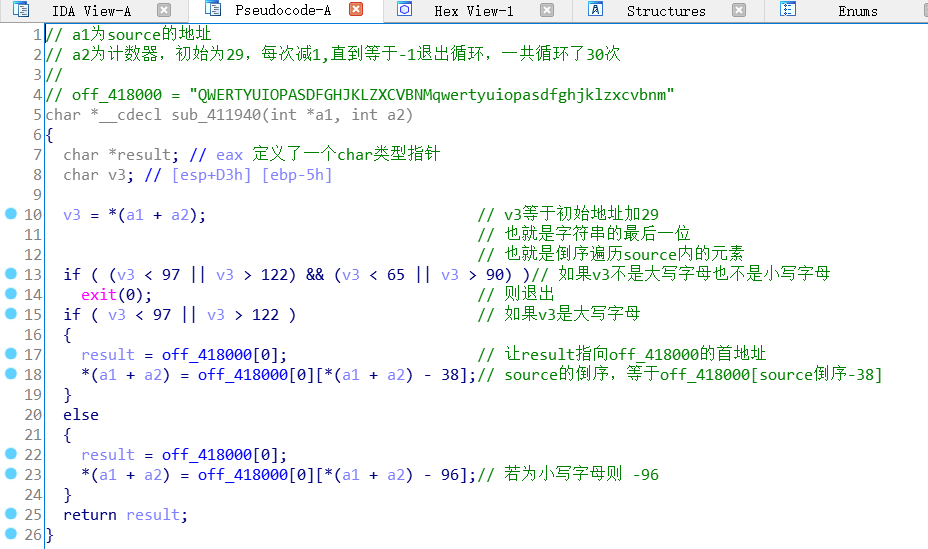Viewport: 928px width, 549px height.
Task: Click the else keyword on line 20
Action: pyautogui.click(x=81, y=415)
